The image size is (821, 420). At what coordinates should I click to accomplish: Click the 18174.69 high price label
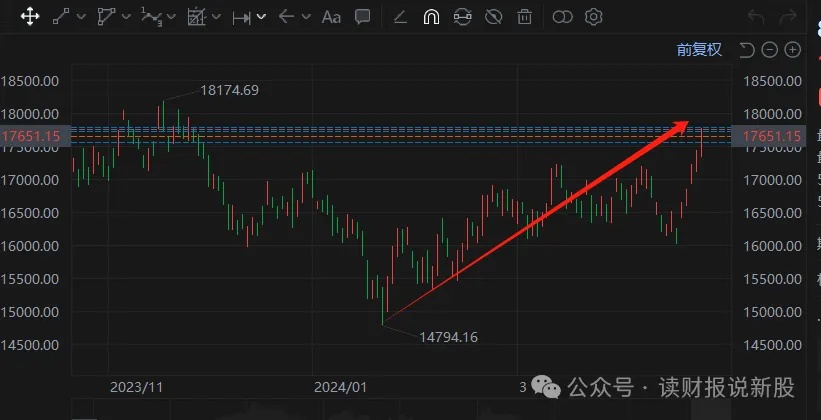tap(229, 91)
